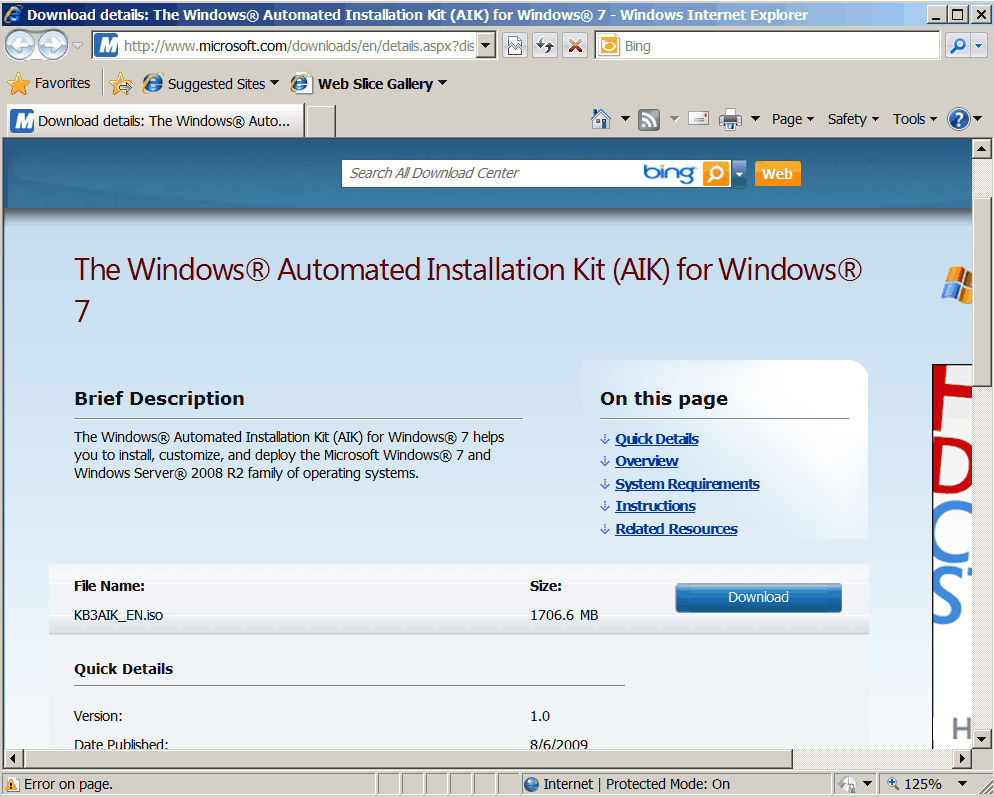Open the recent pages dropdown arrow
994x797 pixels.
(78, 46)
